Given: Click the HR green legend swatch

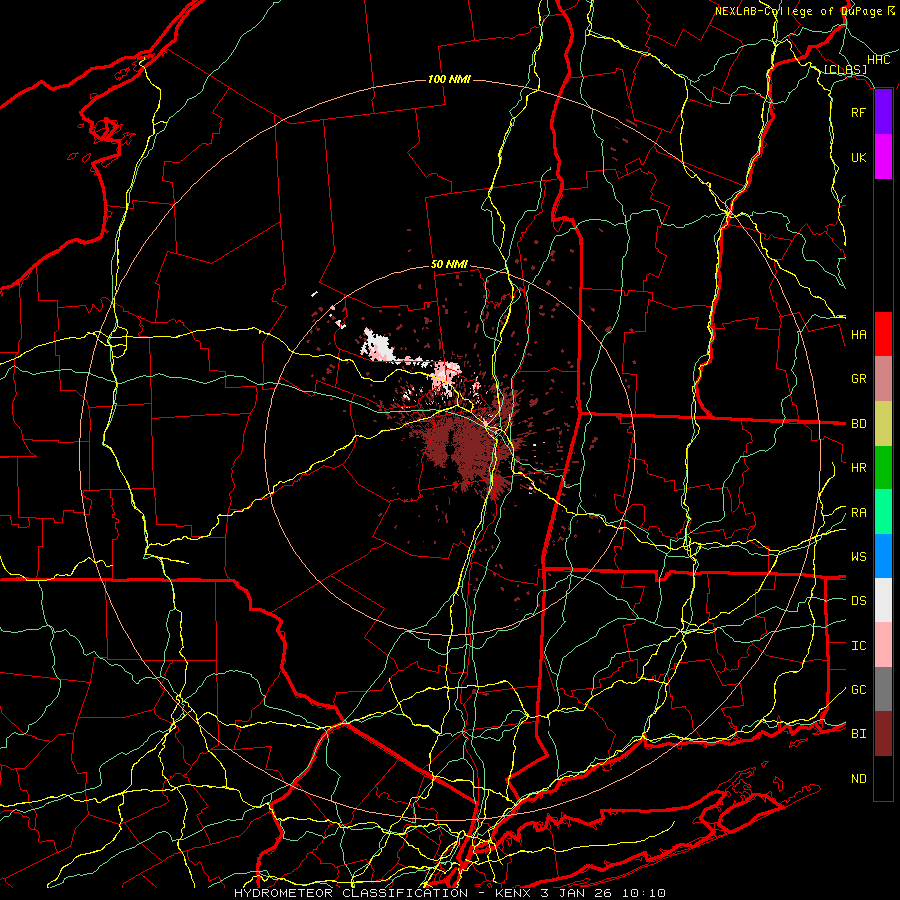Looking at the screenshot, I should pyautogui.click(x=883, y=468).
